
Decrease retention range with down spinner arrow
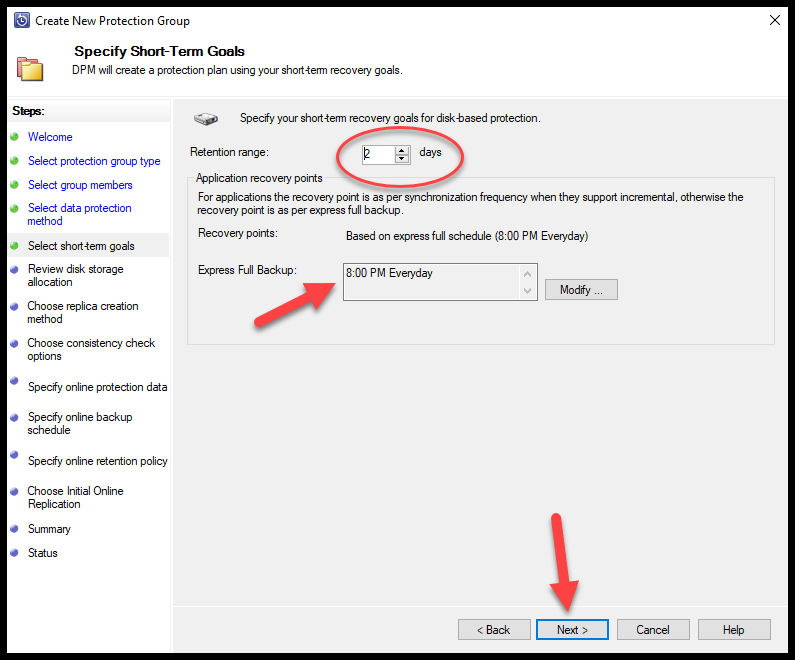[x=402, y=159]
